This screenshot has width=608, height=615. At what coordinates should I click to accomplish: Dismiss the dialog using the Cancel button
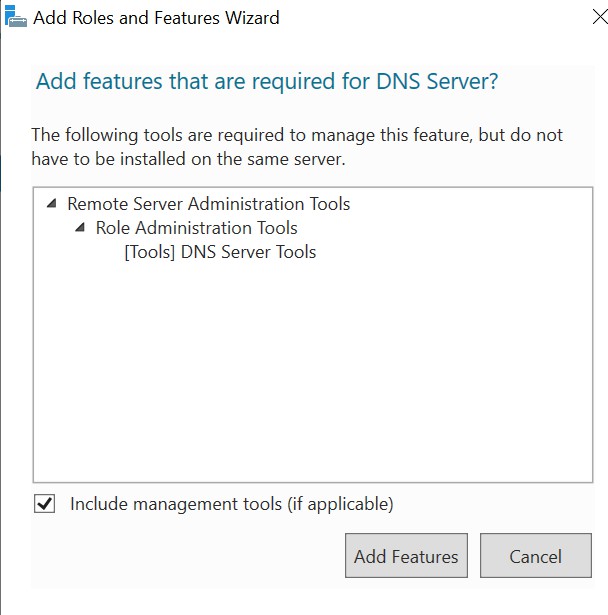point(535,556)
